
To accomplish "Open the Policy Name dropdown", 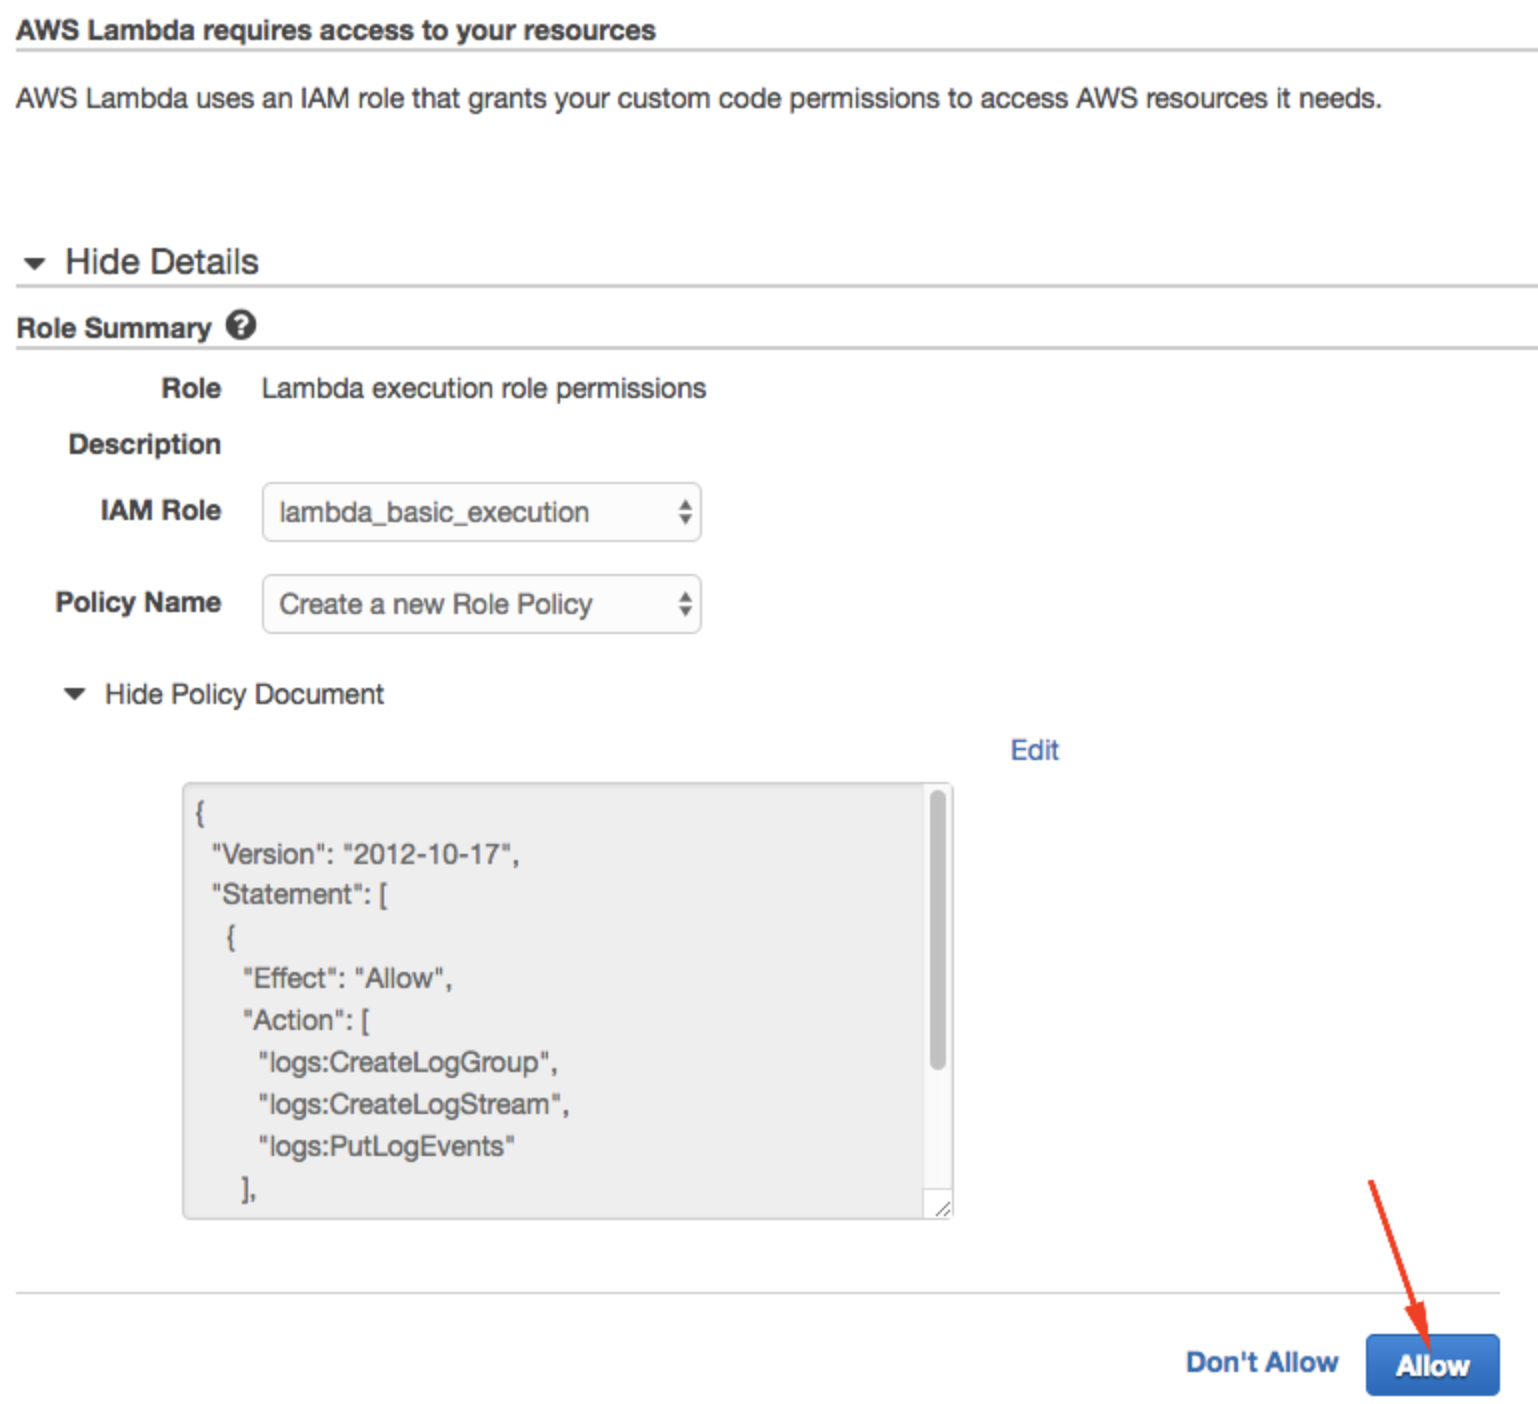I will pyautogui.click(x=481, y=604).
